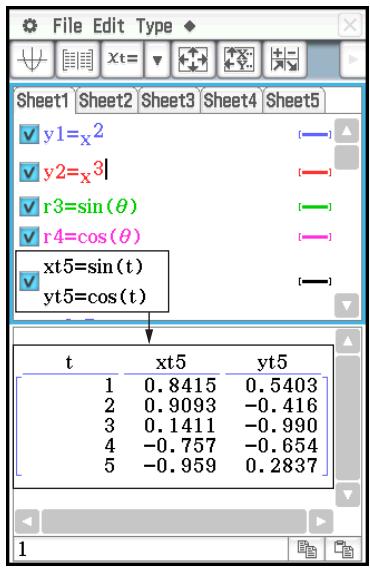Click table vertical scrollbar thumb
Screen dimensions: 370x568
point(348,418)
